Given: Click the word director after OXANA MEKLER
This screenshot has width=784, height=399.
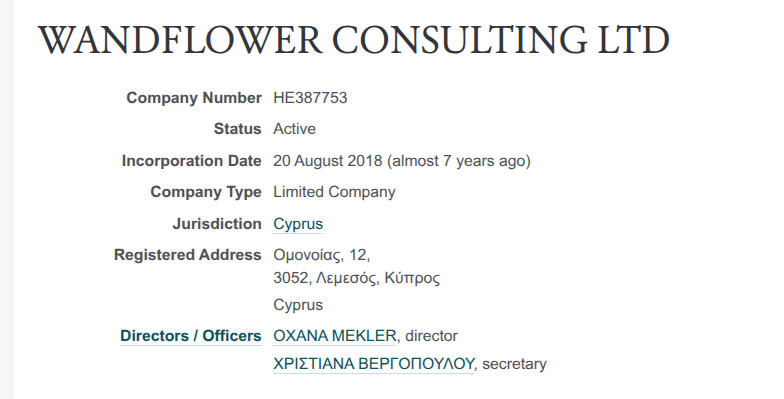Looking at the screenshot, I should point(432,336).
